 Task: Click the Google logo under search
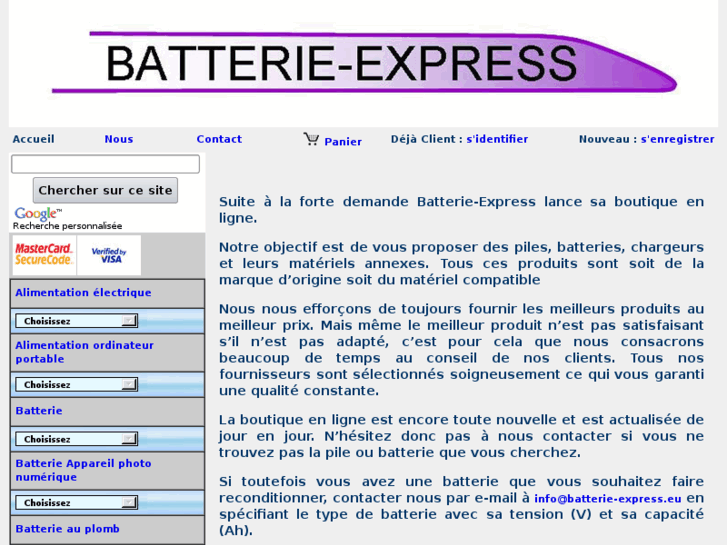click(38, 213)
